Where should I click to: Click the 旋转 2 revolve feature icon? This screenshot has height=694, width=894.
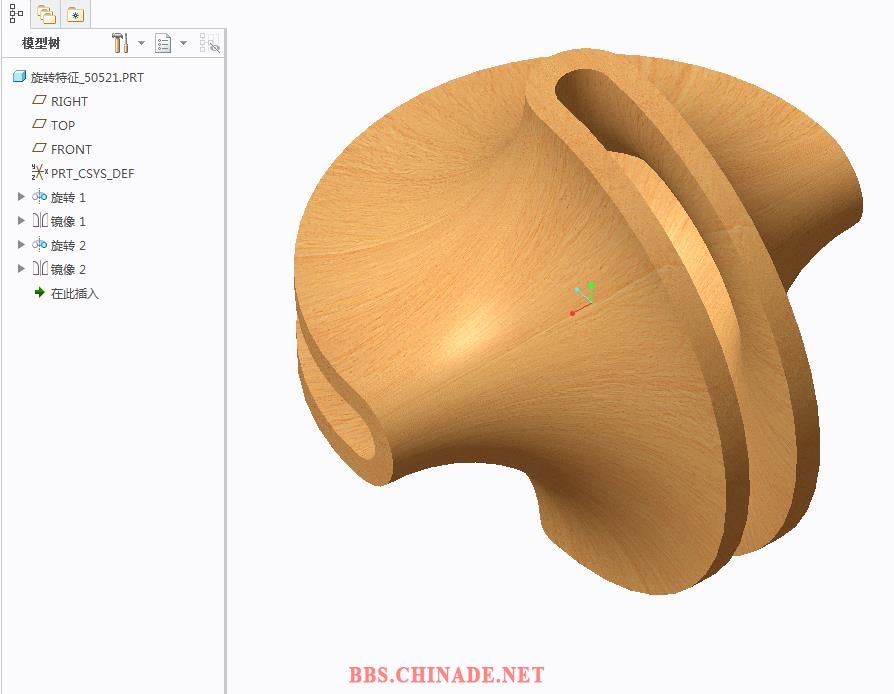pos(40,245)
